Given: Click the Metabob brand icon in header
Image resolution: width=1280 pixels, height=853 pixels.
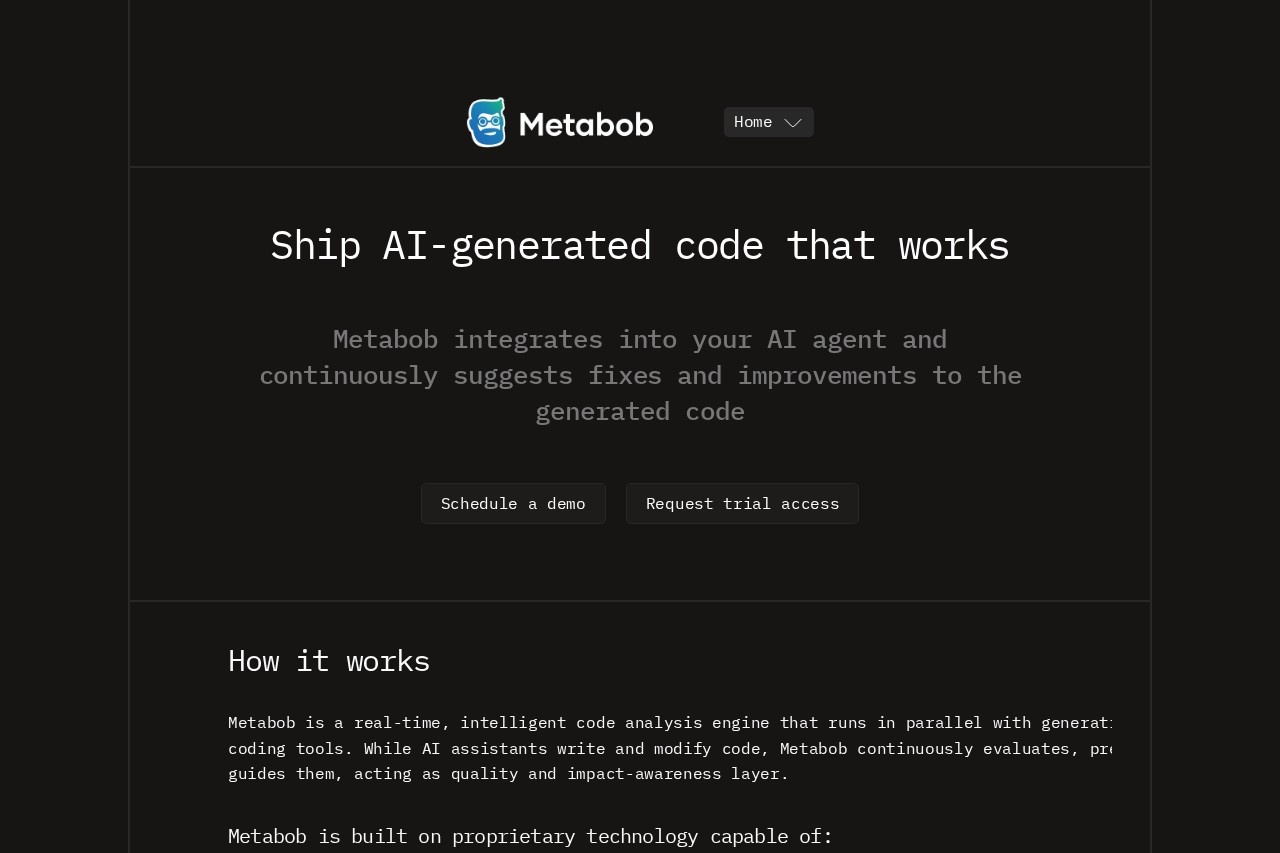Looking at the screenshot, I should [485, 122].
